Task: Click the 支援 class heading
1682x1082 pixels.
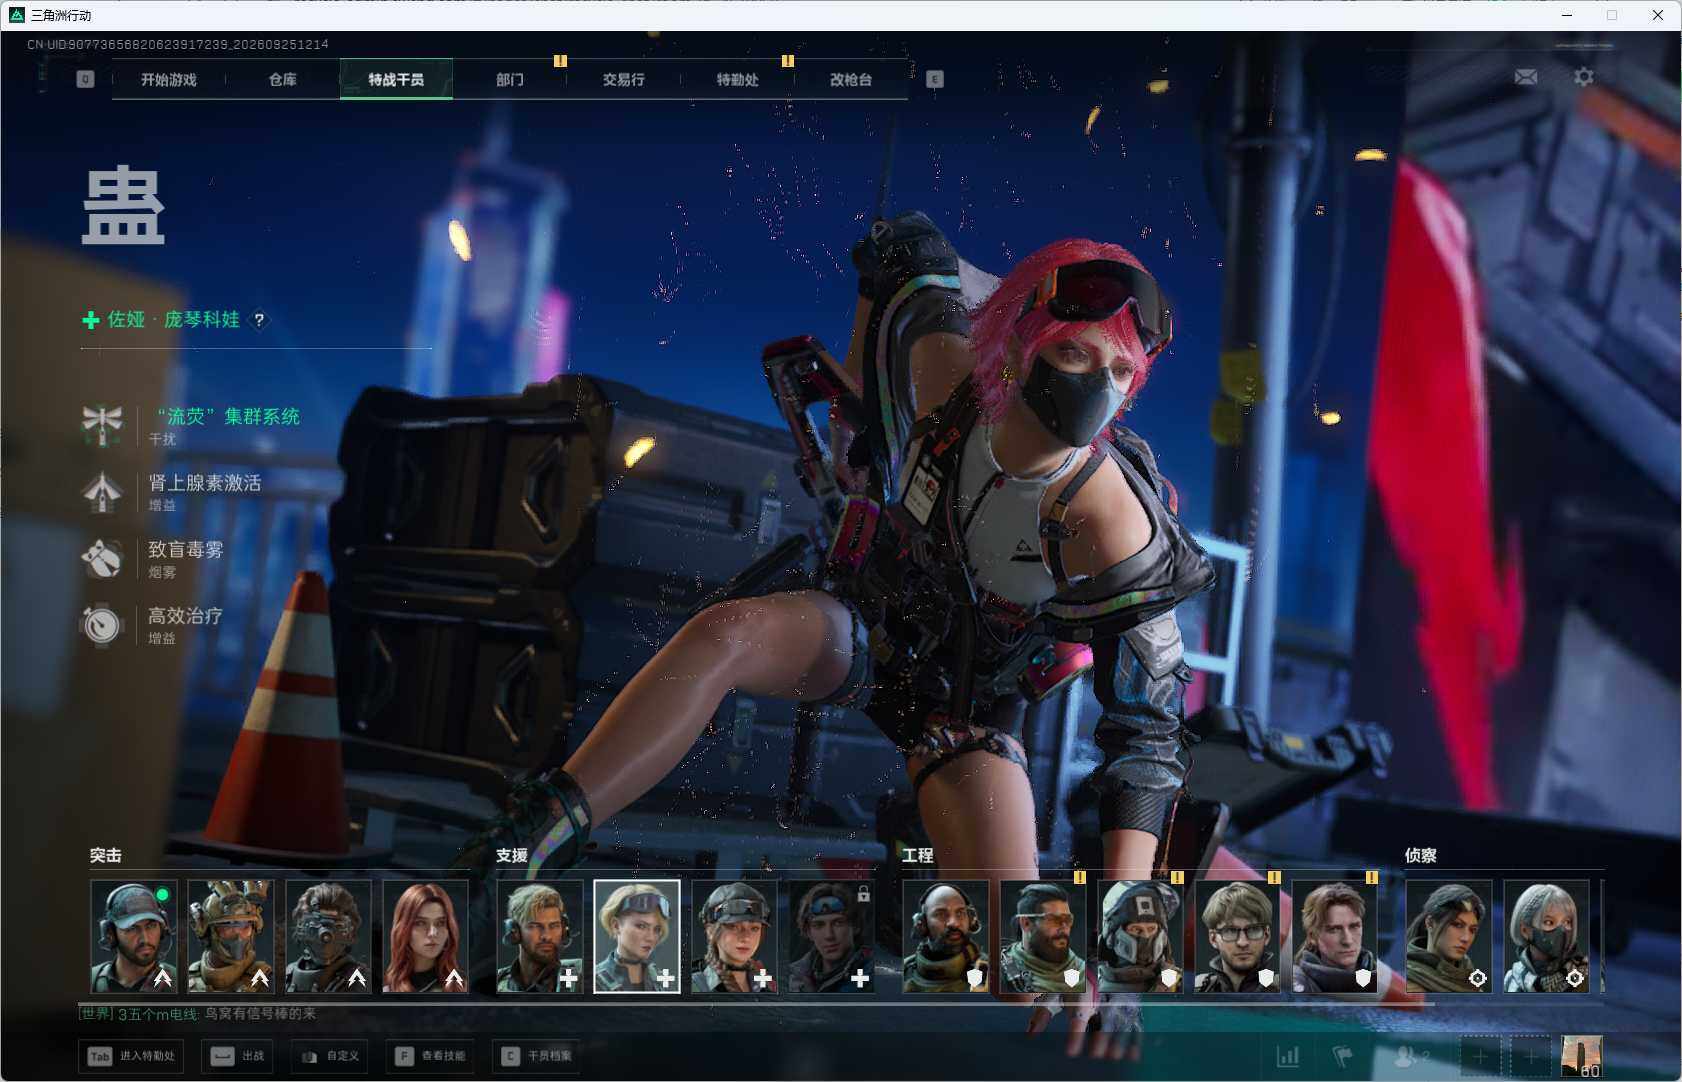Action: click(x=512, y=855)
